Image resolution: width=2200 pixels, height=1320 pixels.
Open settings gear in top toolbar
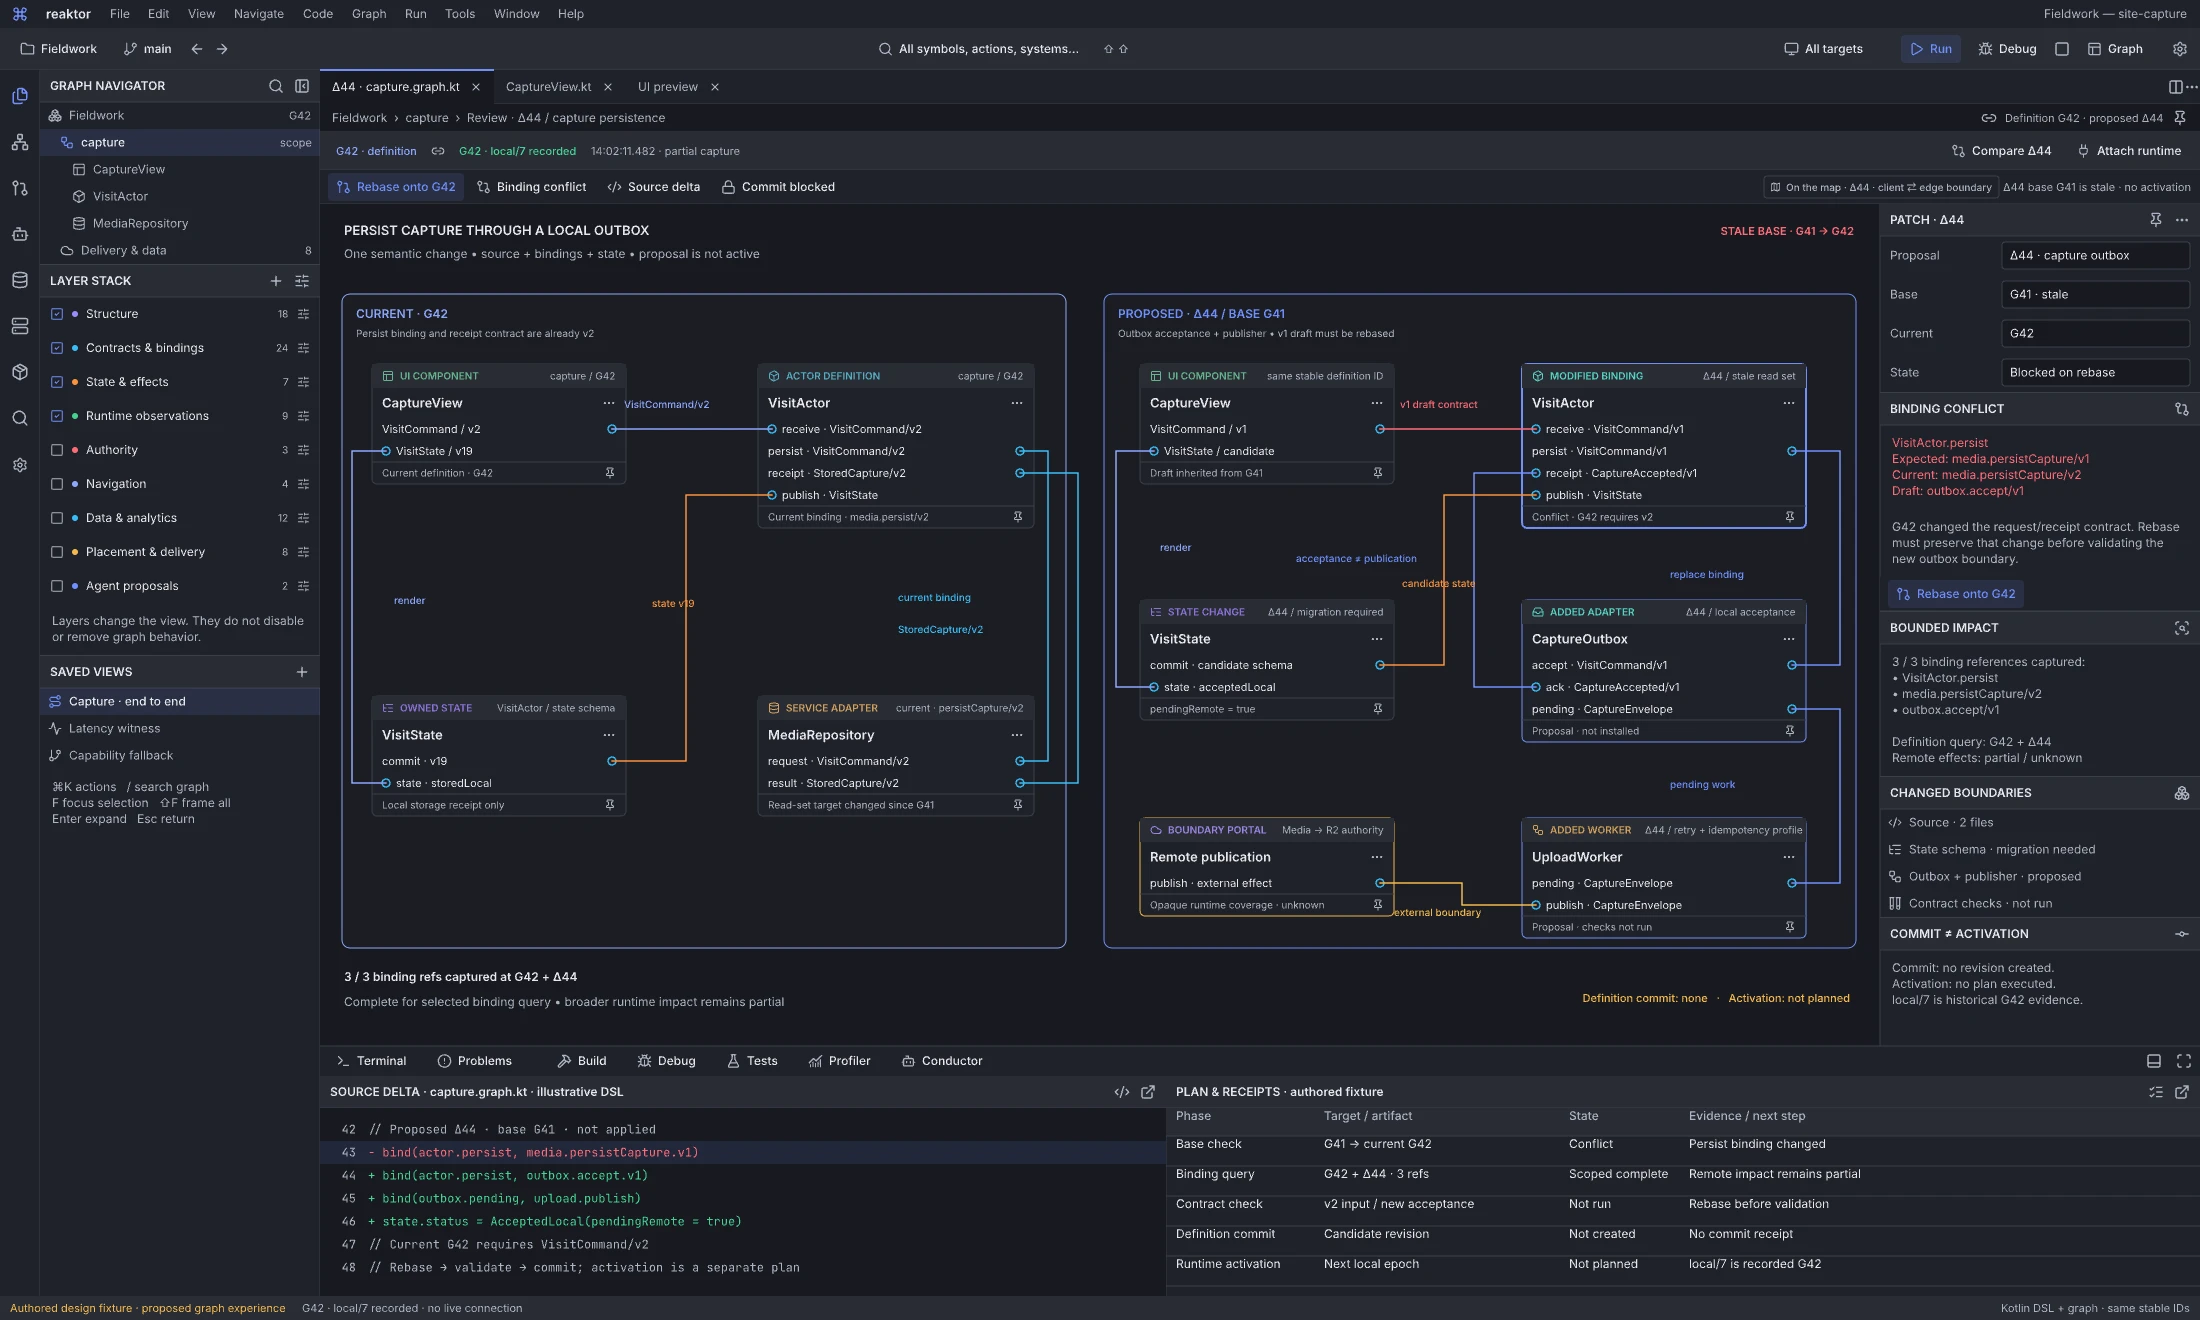pos(2180,49)
